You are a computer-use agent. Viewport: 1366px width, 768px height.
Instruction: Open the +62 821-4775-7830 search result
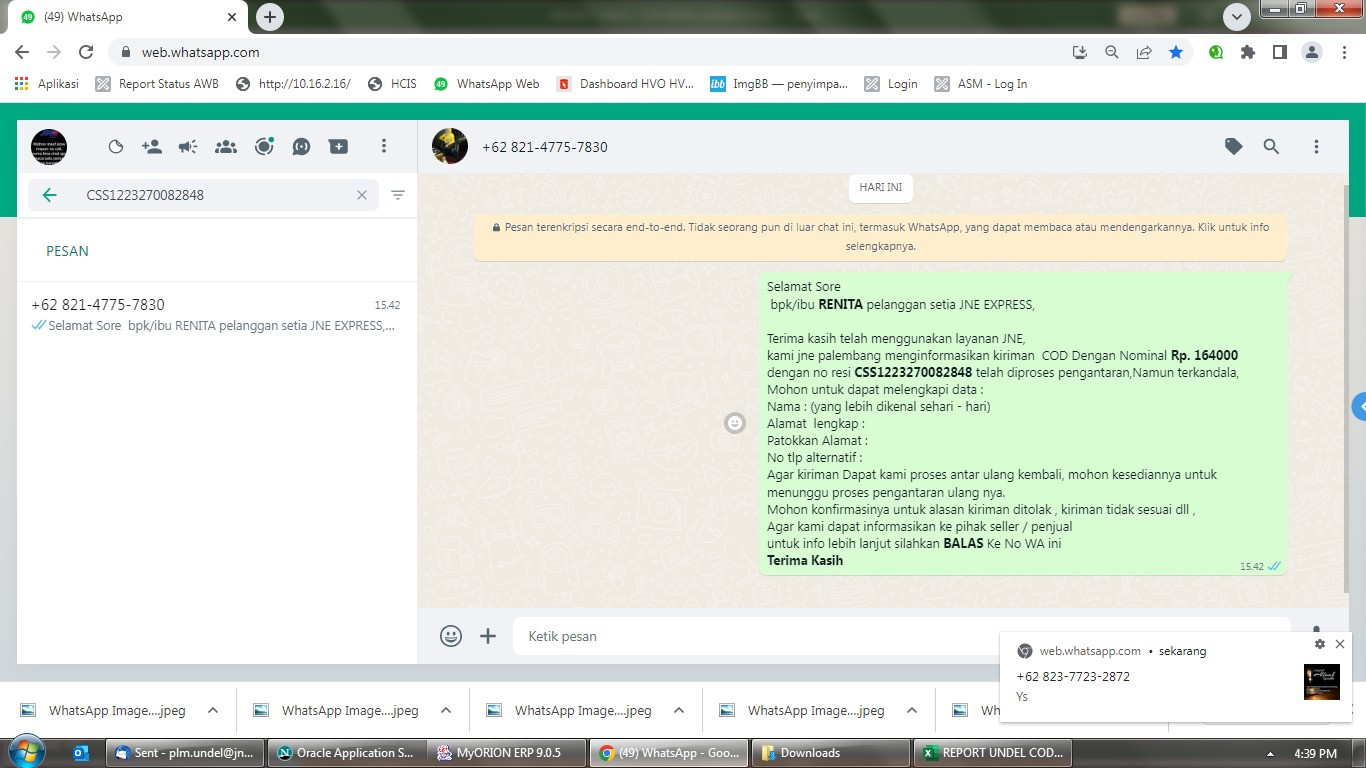pyautogui.click(x=216, y=315)
